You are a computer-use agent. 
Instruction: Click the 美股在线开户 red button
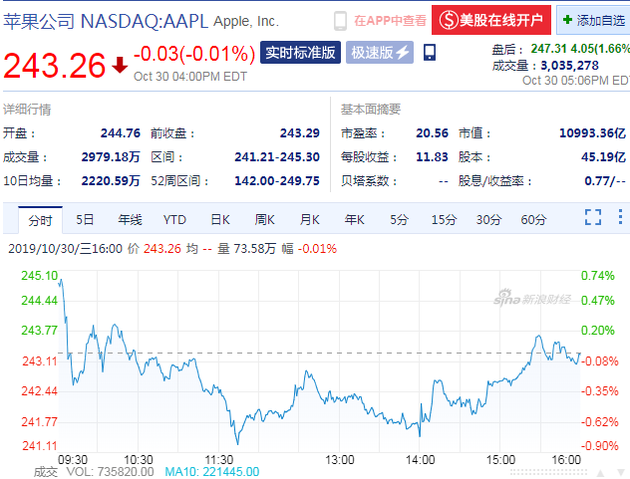(x=491, y=20)
